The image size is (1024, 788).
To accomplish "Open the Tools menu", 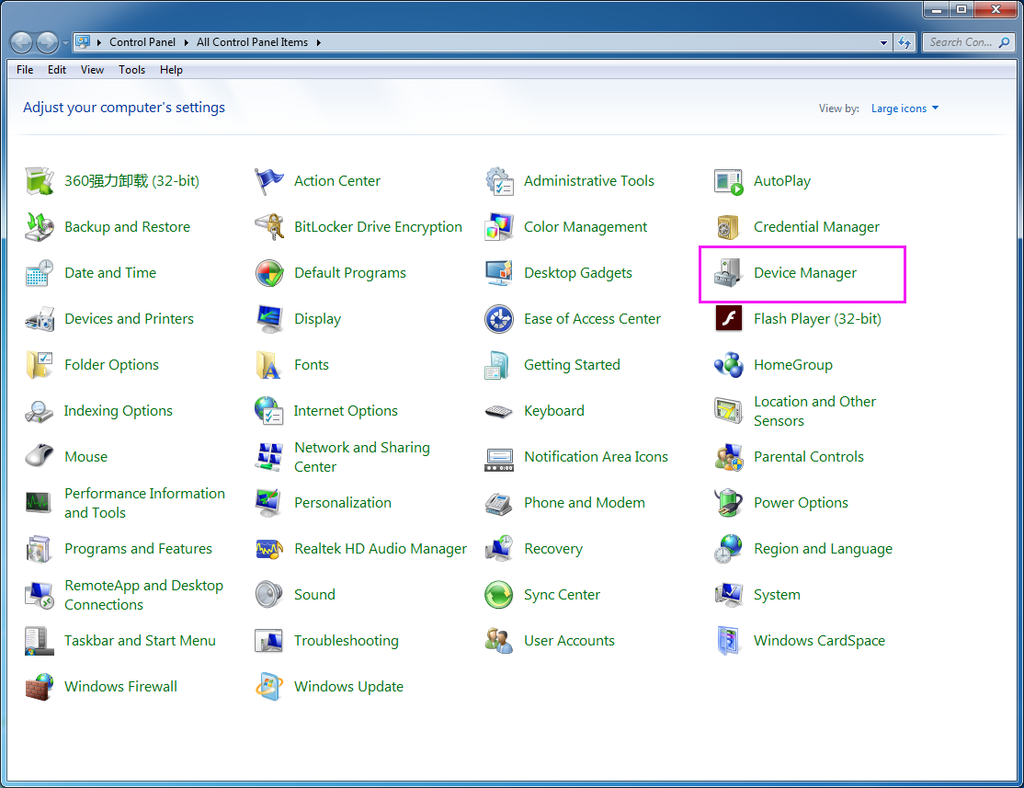I will point(132,70).
